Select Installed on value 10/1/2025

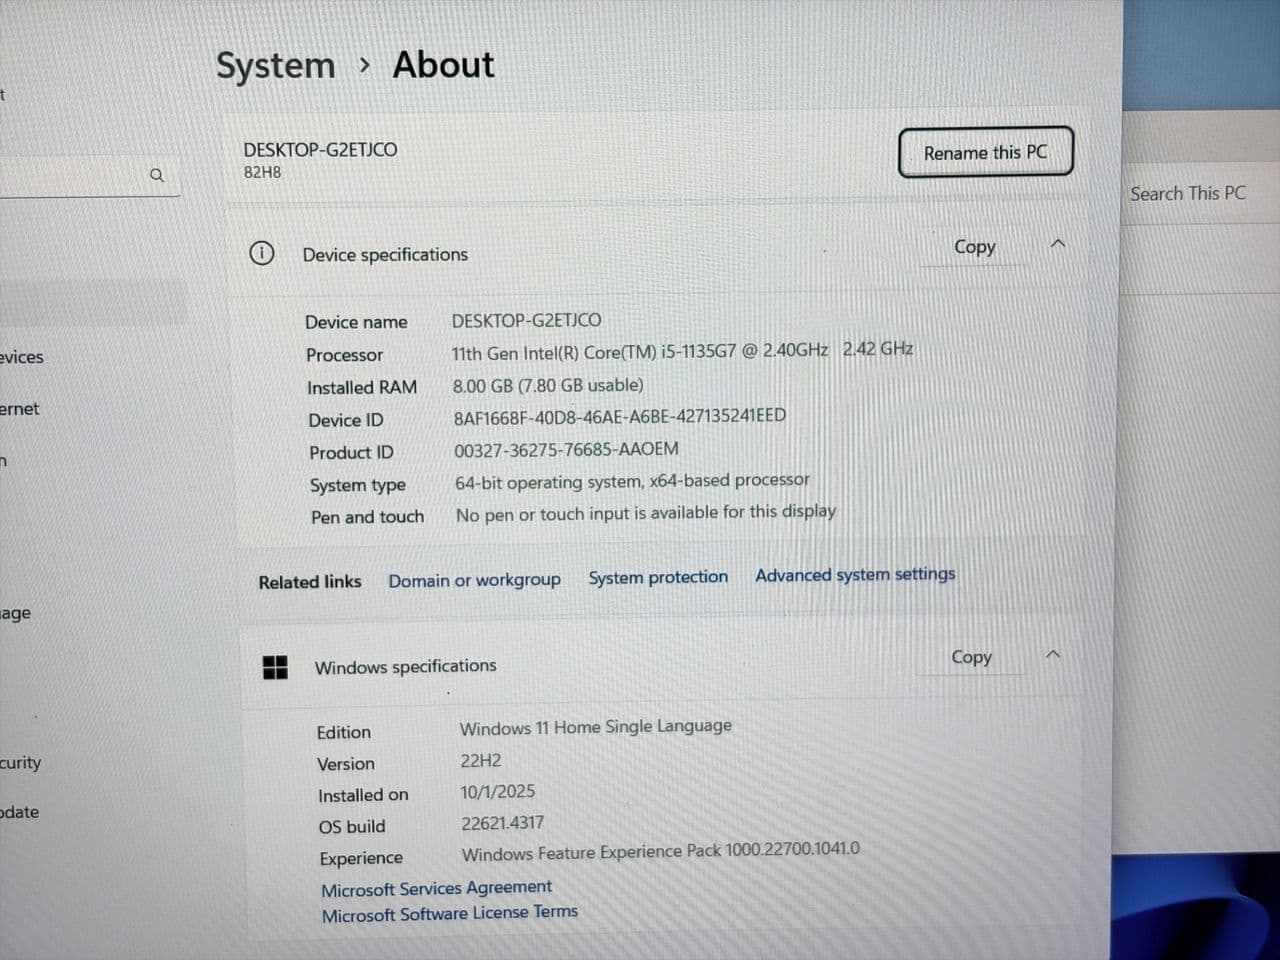click(x=497, y=791)
